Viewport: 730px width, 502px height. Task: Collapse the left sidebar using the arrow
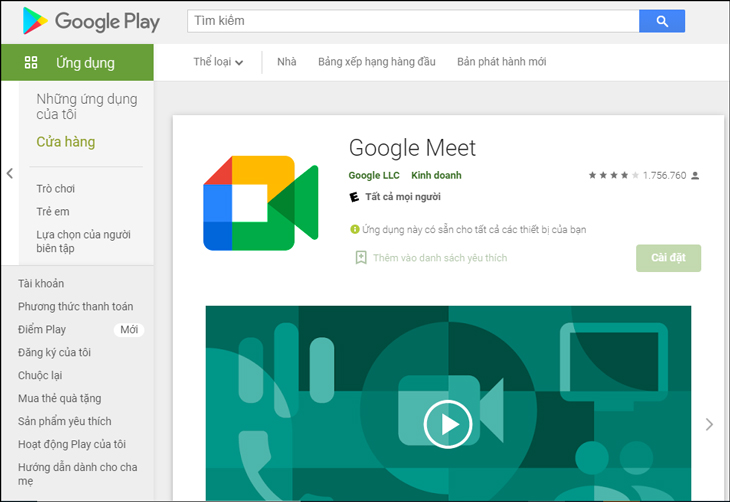coord(10,173)
